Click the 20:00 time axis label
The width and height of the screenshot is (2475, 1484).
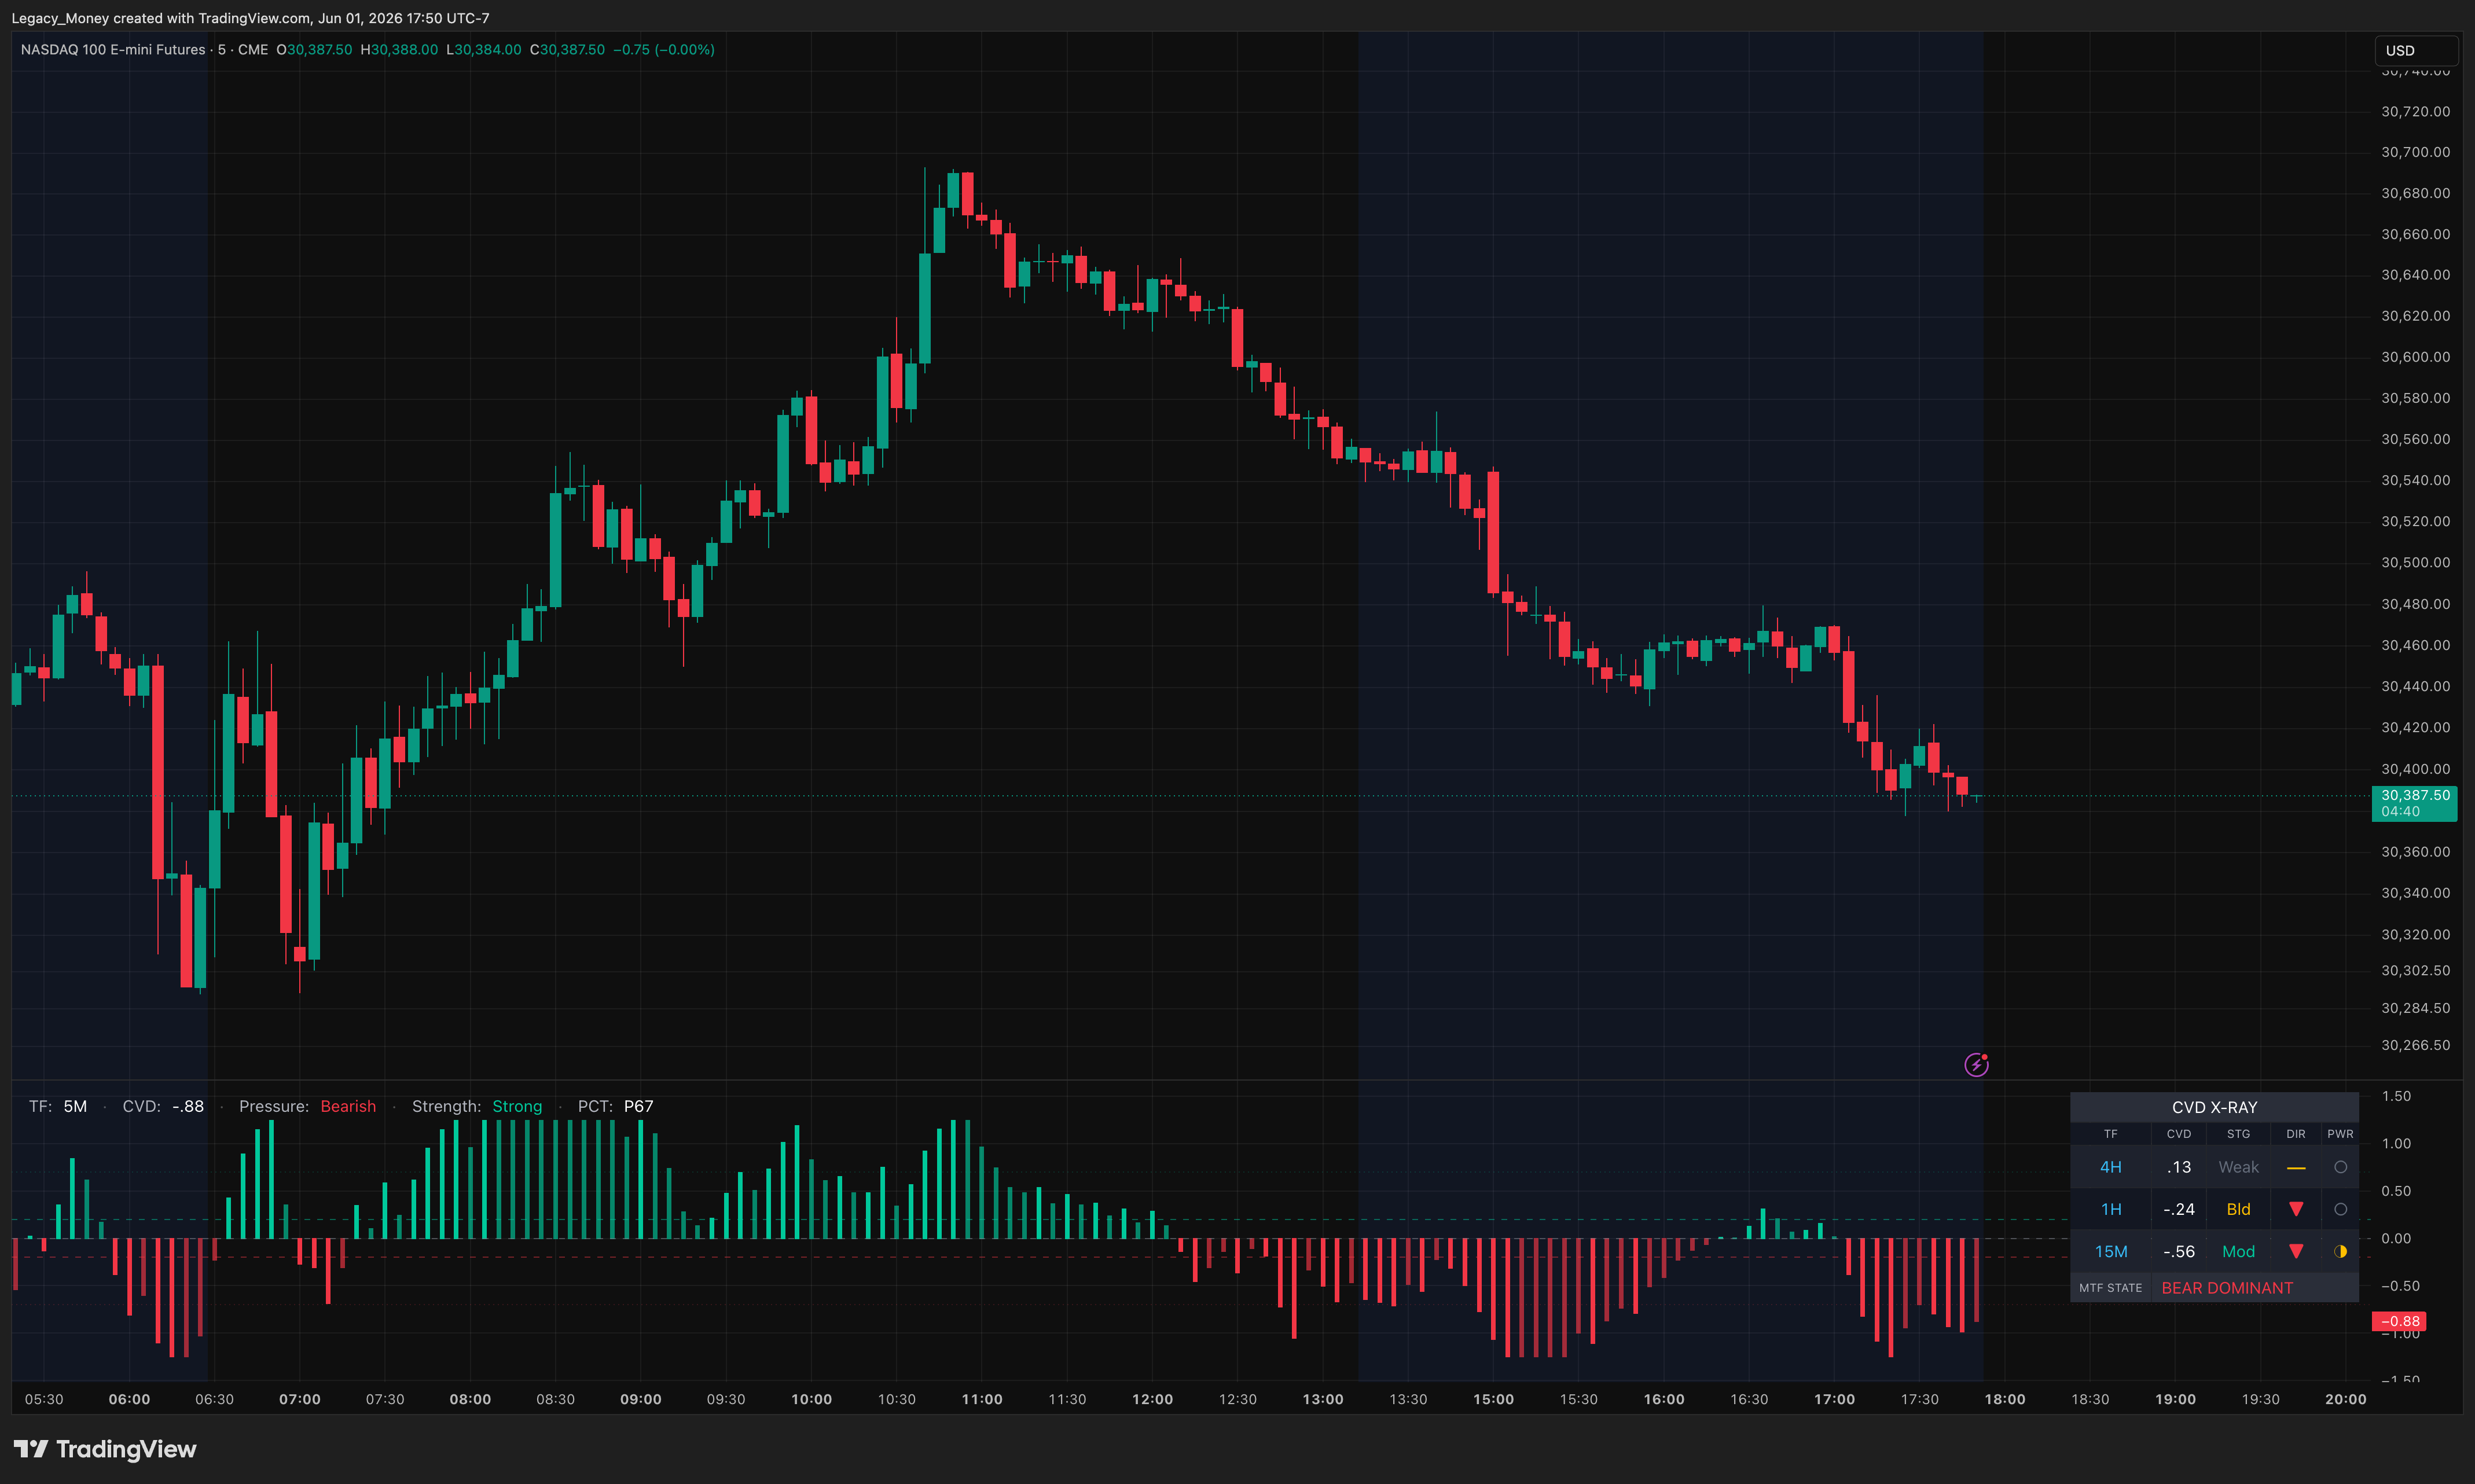point(2345,1399)
